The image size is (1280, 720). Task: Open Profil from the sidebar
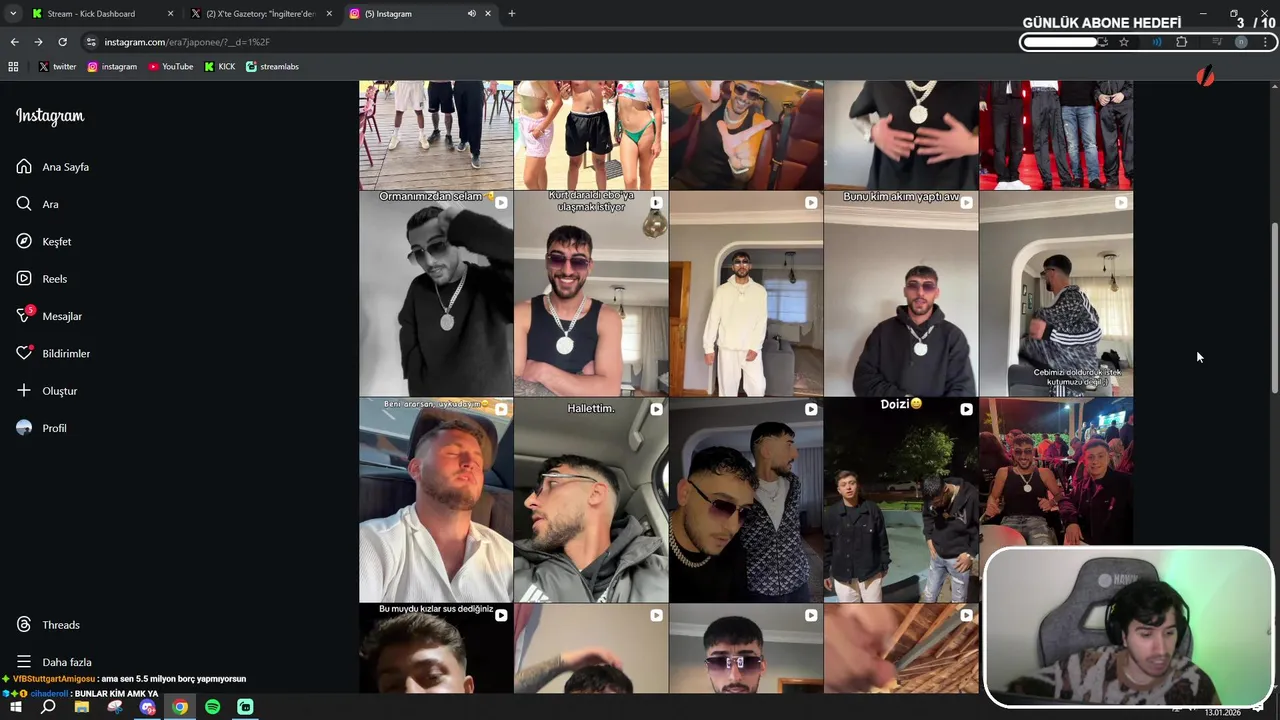point(41,428)
